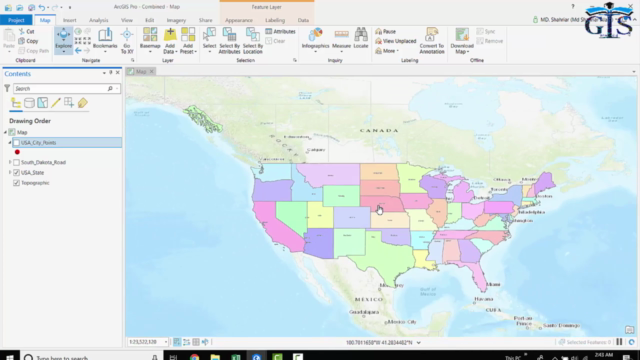Open the Locate pane

361,38
